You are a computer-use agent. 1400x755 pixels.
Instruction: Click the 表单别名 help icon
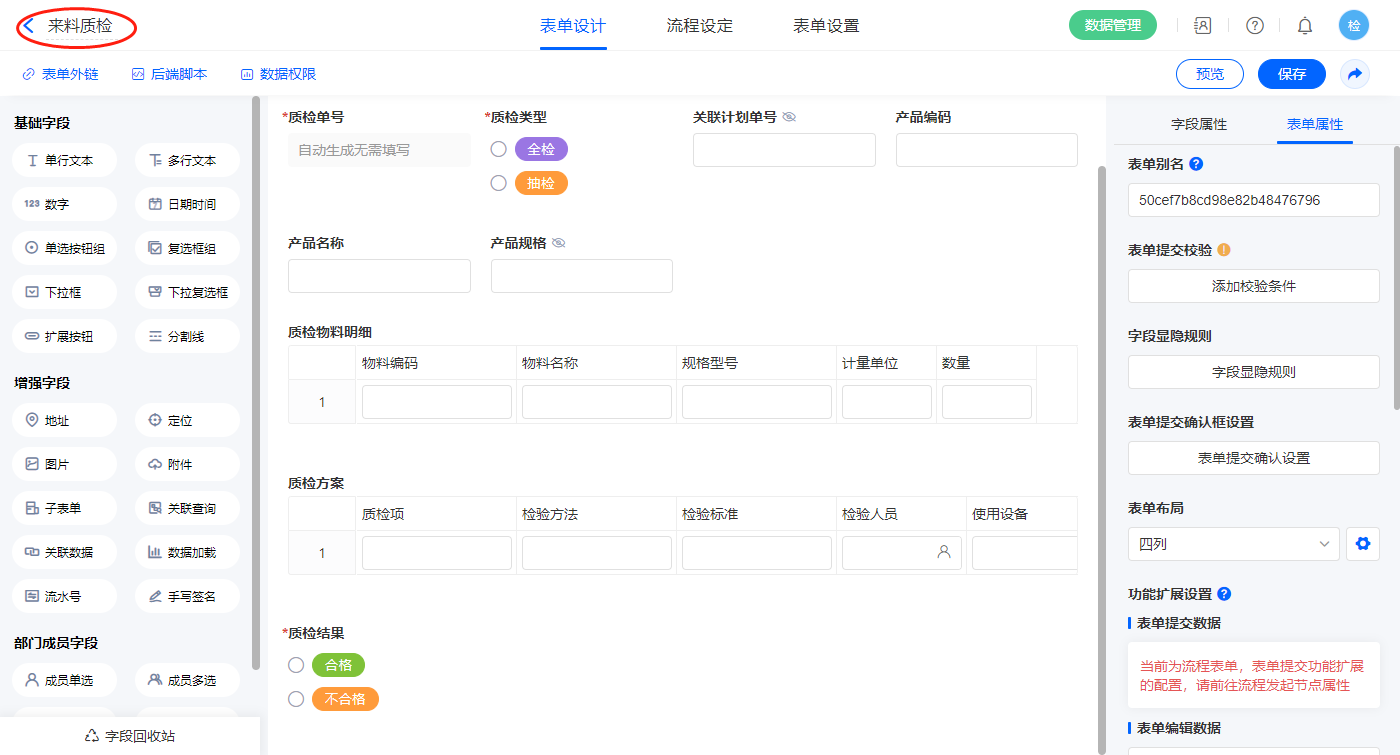point(1196,164)
